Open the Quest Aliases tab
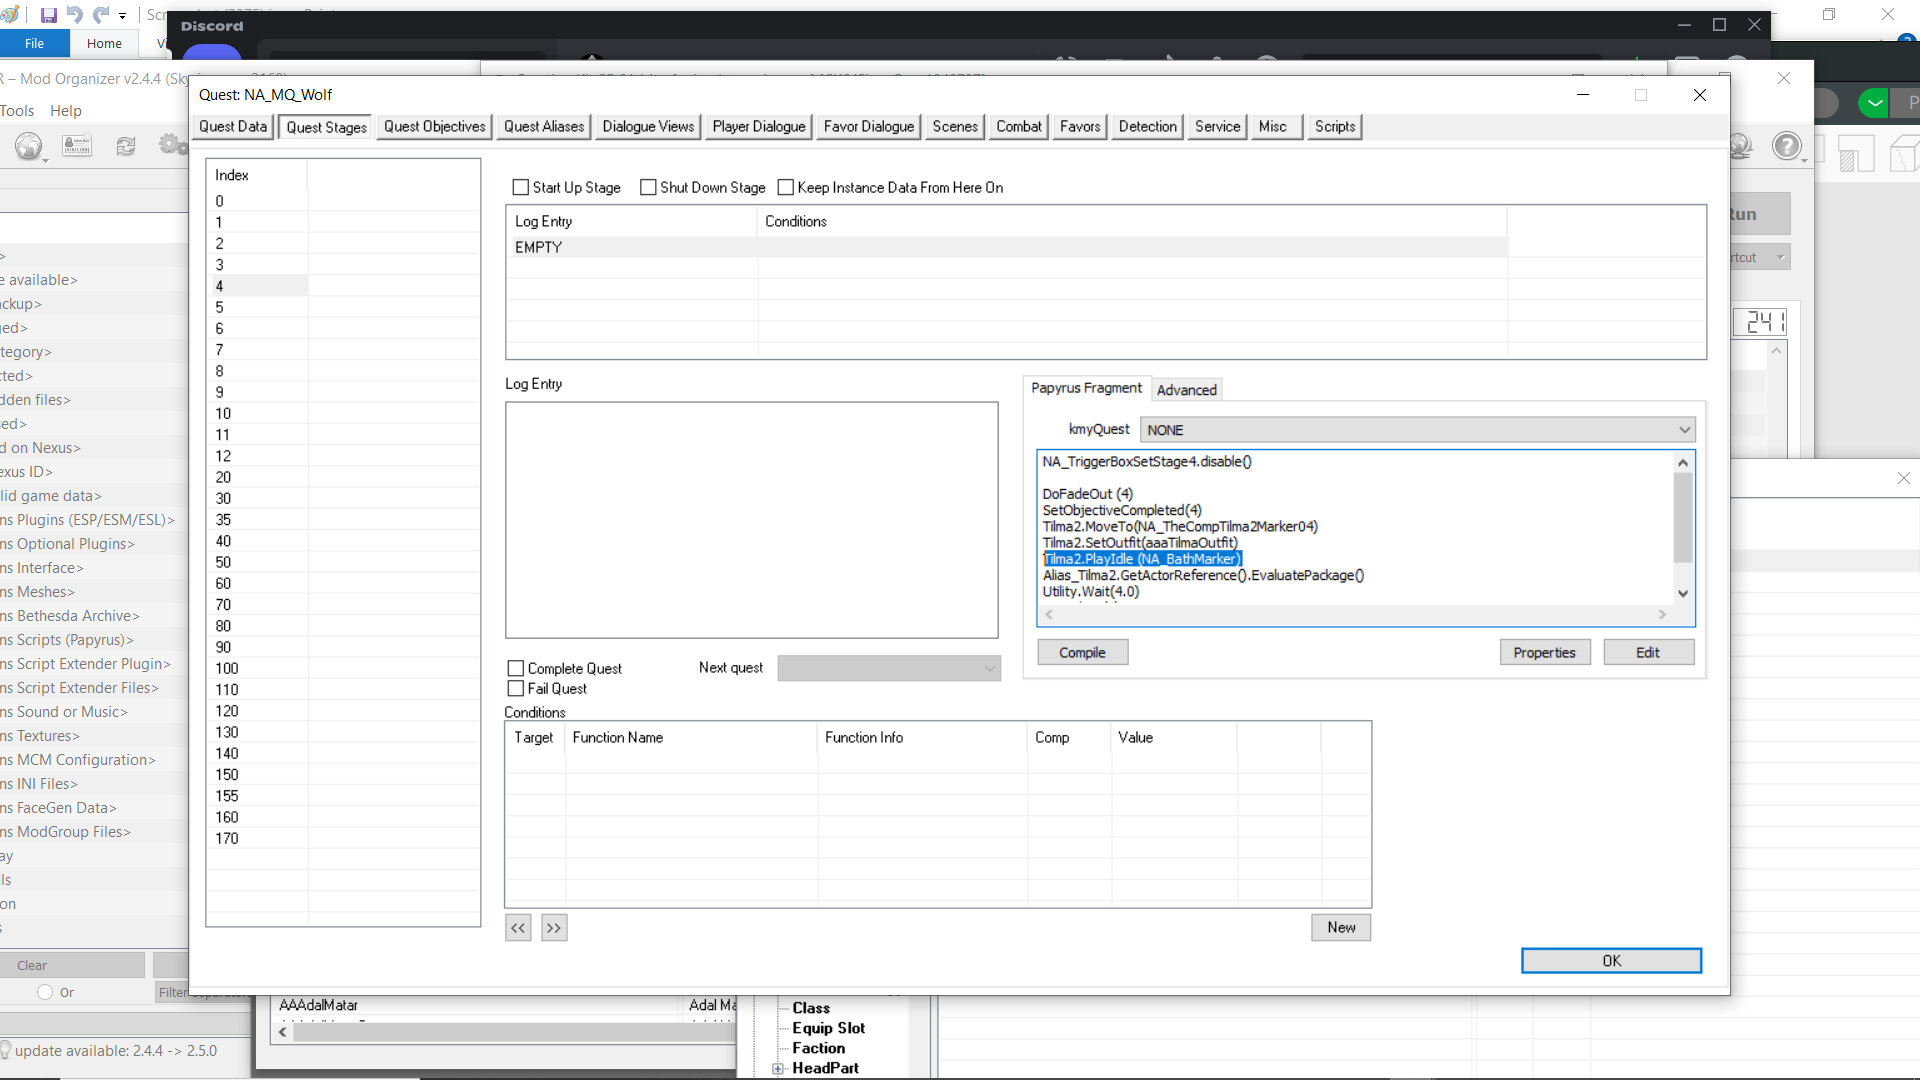1920x1080 pixels. pos(544,127)
